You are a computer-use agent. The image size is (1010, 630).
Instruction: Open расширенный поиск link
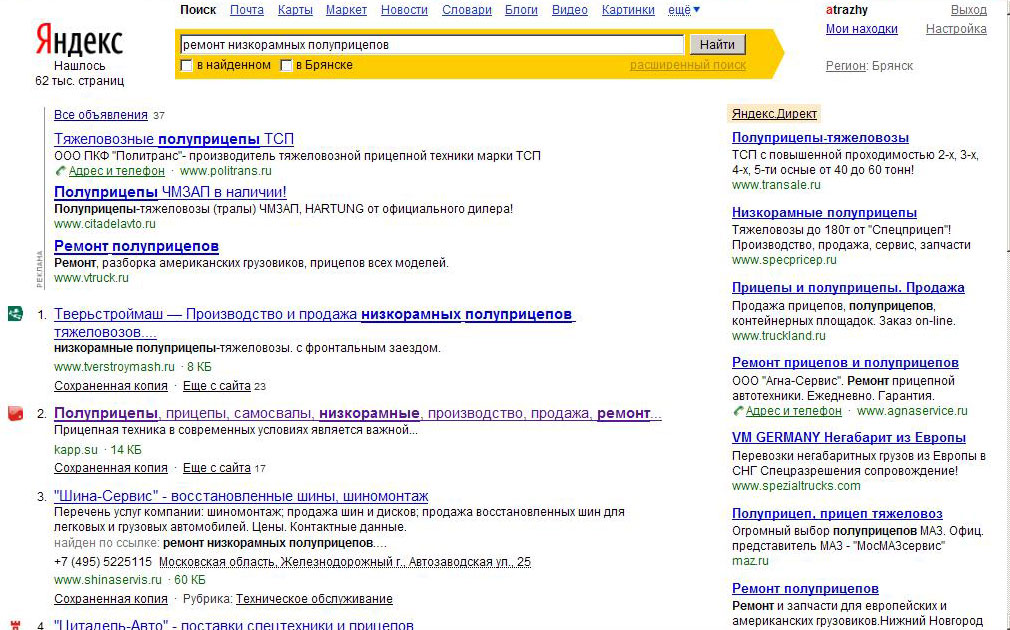coord(687,65)
